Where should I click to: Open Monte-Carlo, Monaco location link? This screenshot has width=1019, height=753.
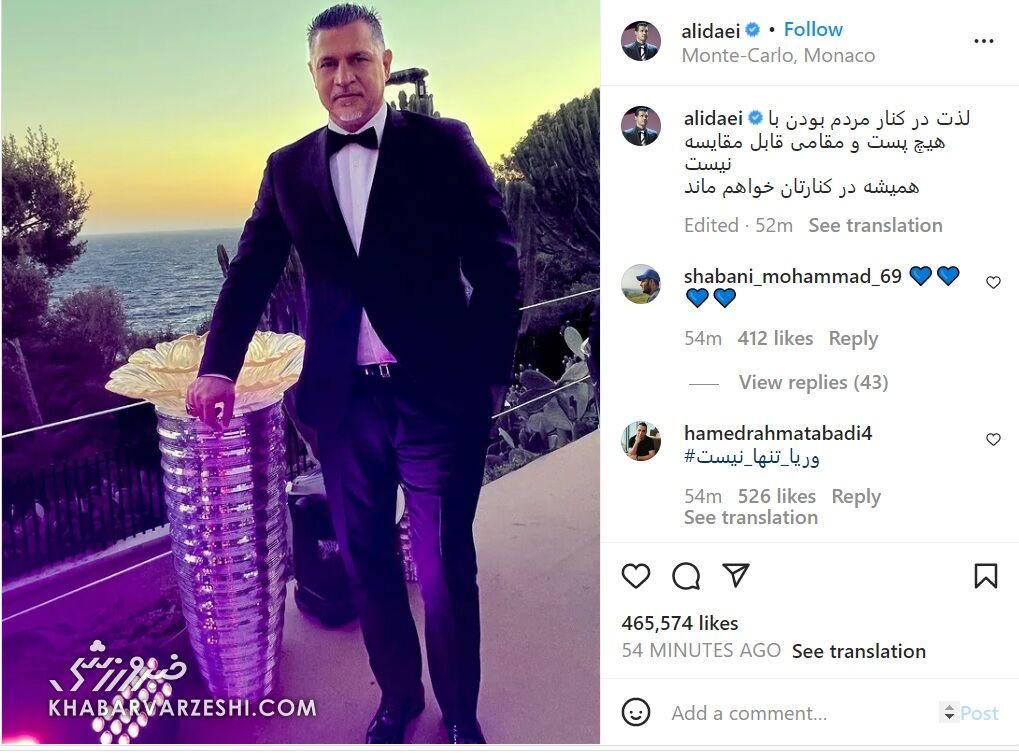tap(778, 56)
